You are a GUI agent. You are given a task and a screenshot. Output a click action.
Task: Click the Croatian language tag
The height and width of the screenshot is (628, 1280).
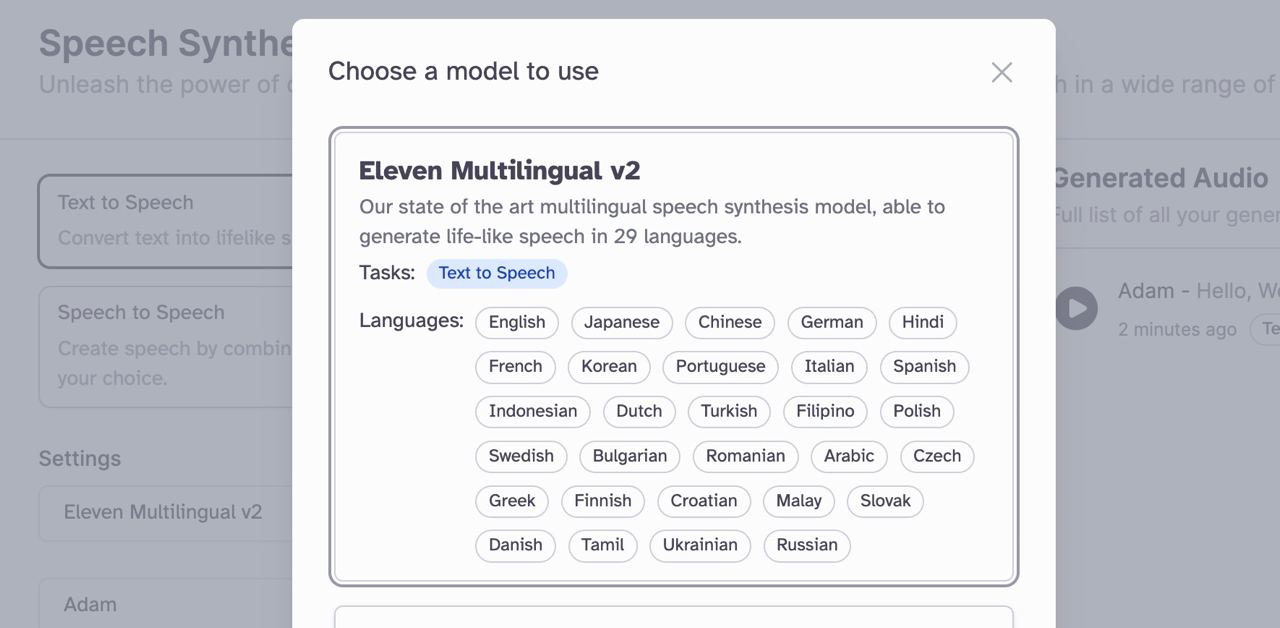pos(704,501)
